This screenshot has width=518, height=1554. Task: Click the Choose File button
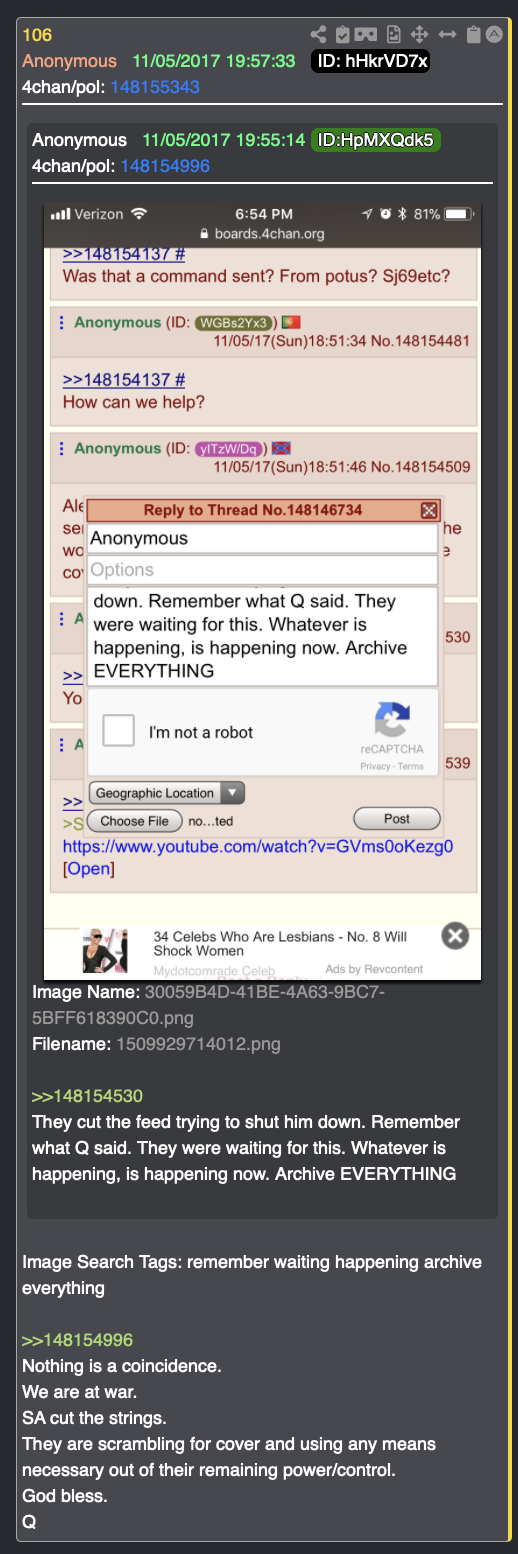click(x=135, y=821)
